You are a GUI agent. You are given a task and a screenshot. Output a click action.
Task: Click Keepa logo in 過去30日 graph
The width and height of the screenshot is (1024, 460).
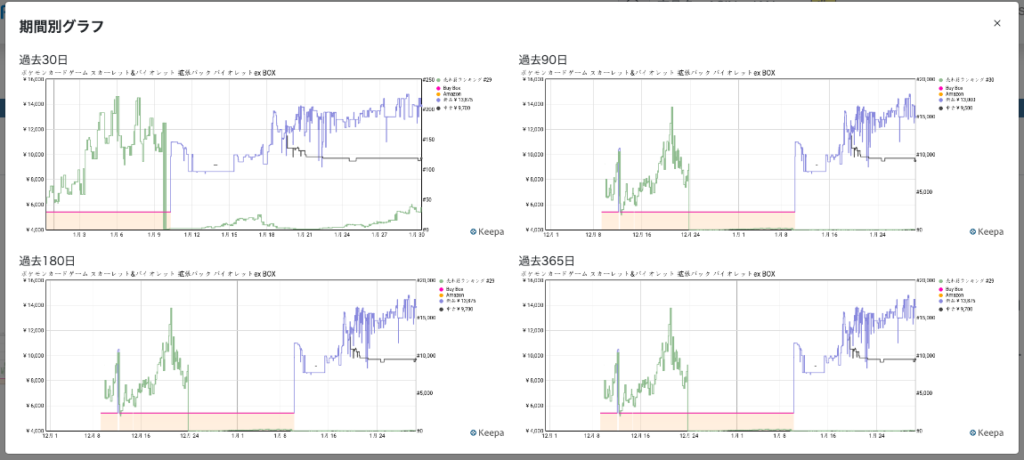click(486, 230)
